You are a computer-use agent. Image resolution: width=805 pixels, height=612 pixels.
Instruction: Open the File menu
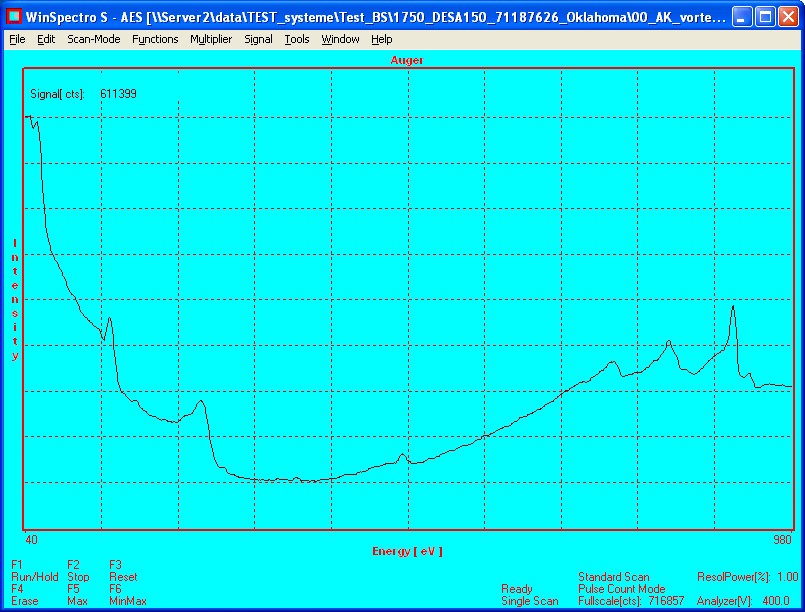tap(17, 39)
